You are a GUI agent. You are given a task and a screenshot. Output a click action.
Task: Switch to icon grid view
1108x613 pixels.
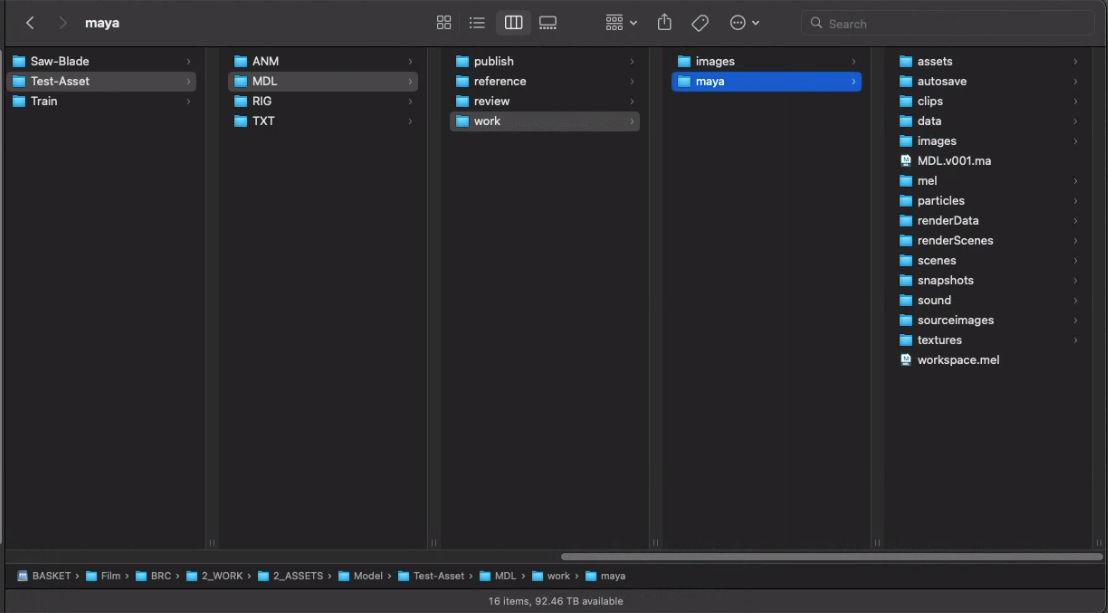coord(444,23)
